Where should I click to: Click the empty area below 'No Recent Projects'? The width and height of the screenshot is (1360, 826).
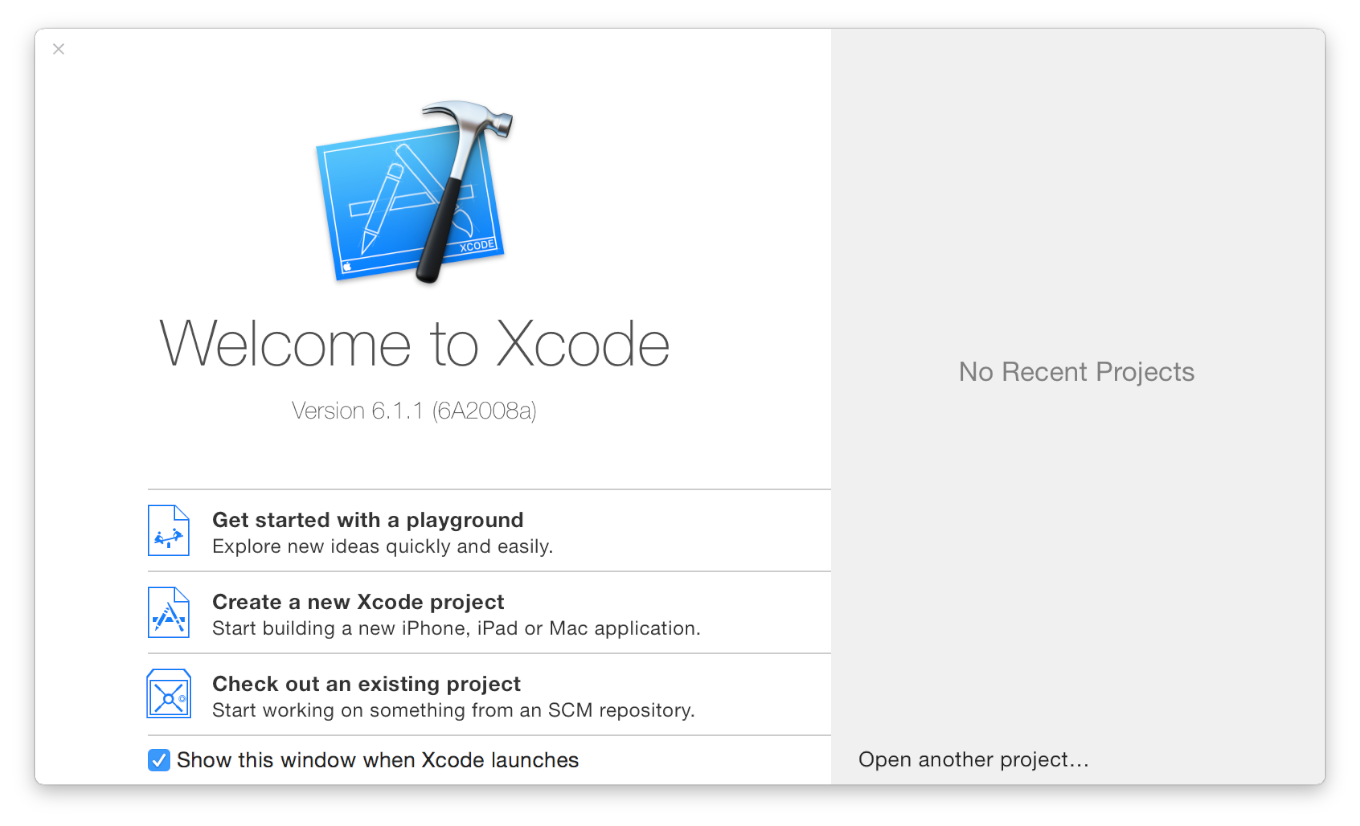[1076, 560]
